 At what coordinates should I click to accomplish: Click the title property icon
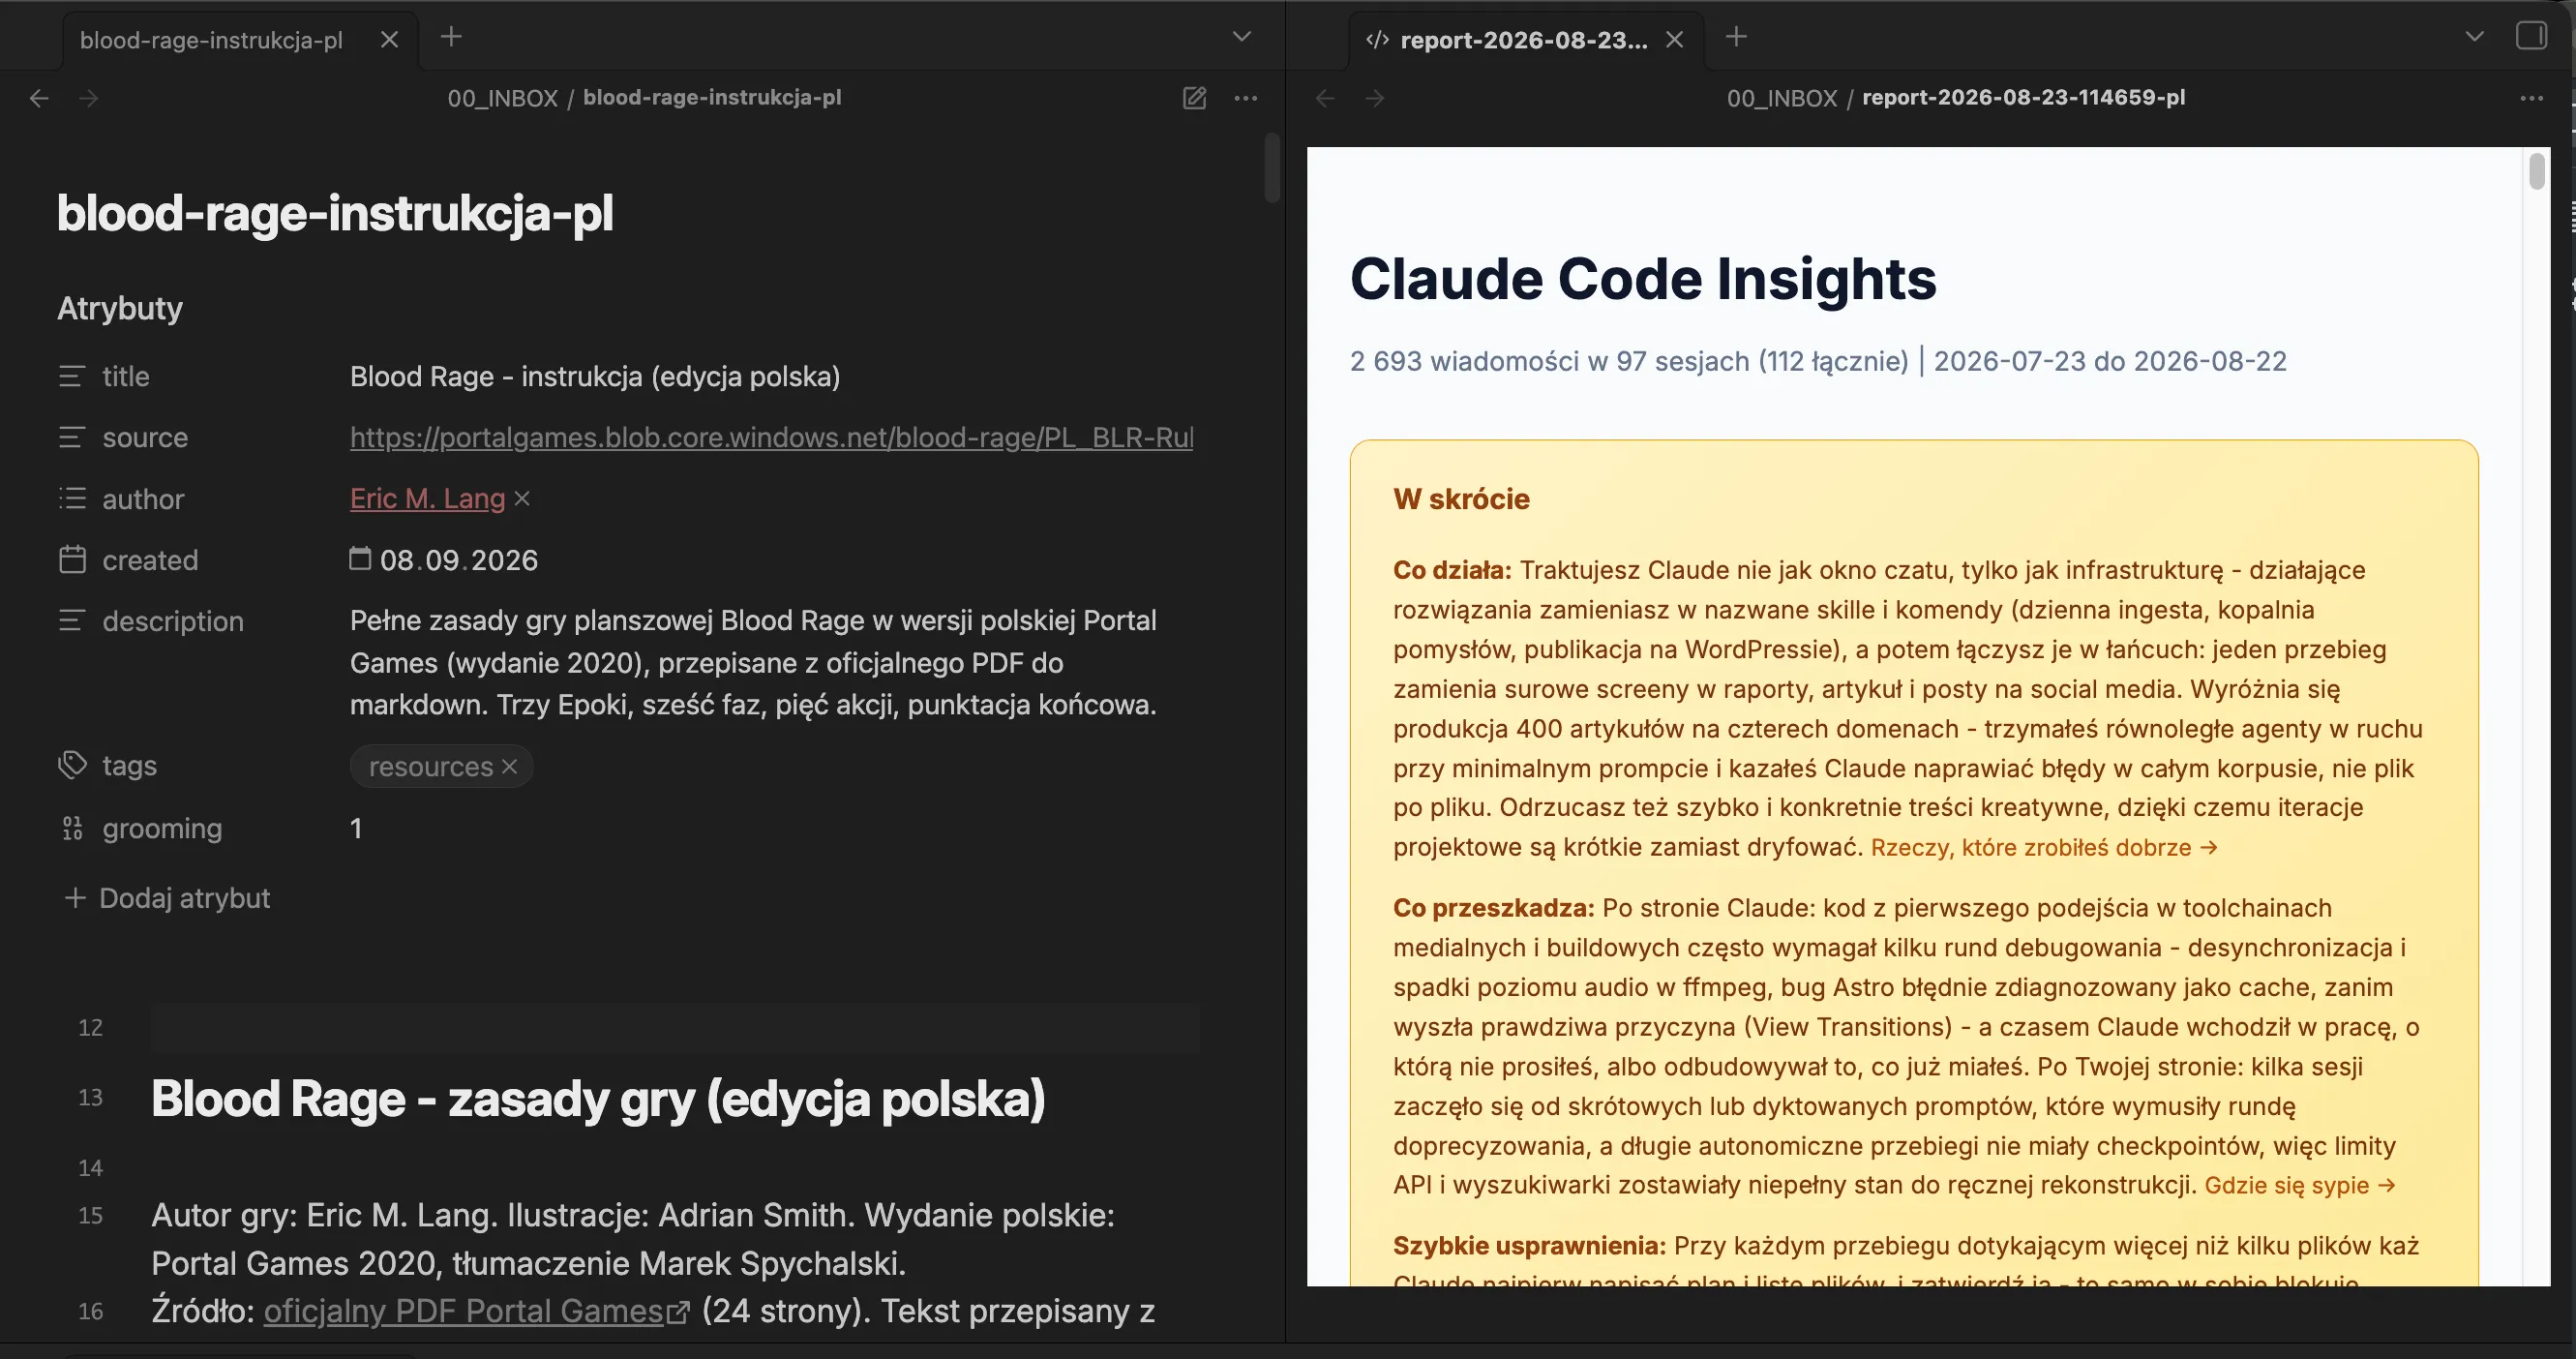tap(72, 377)
